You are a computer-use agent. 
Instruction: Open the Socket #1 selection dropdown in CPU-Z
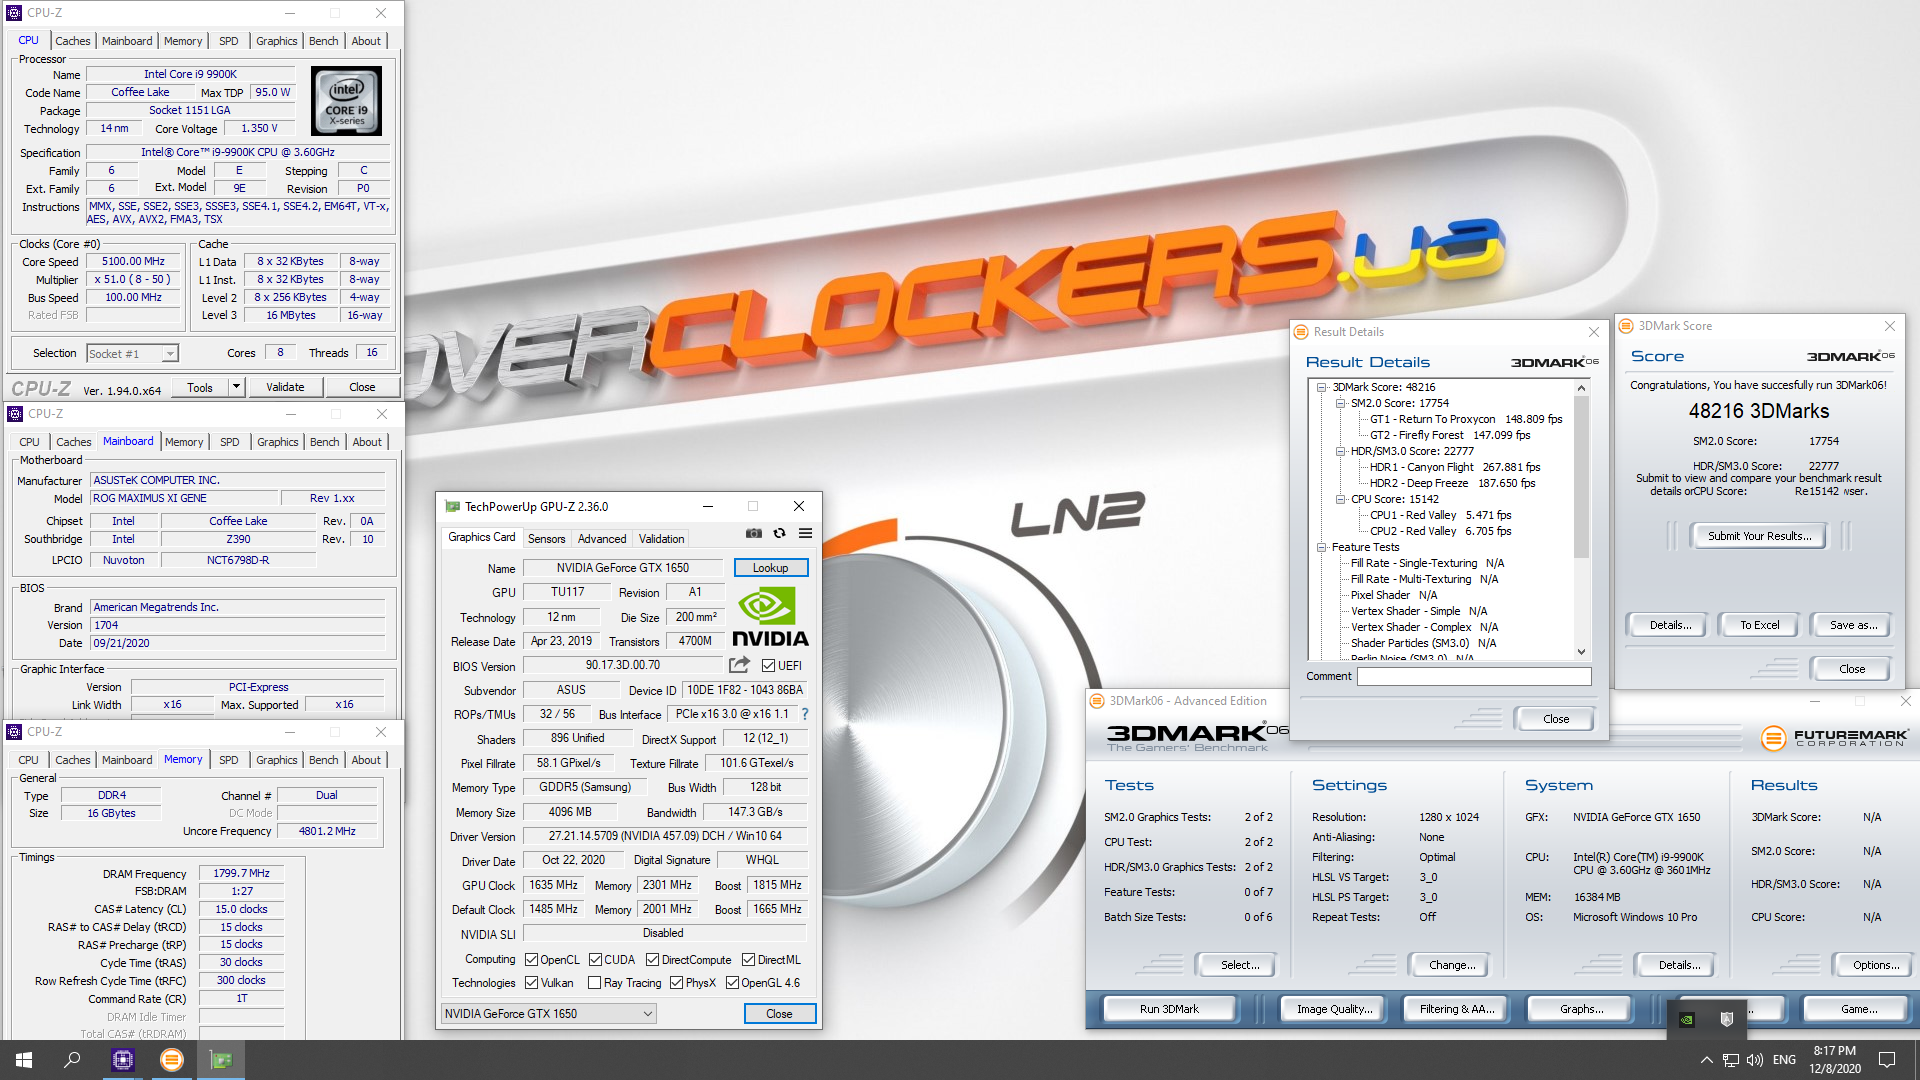pos(170,354)
